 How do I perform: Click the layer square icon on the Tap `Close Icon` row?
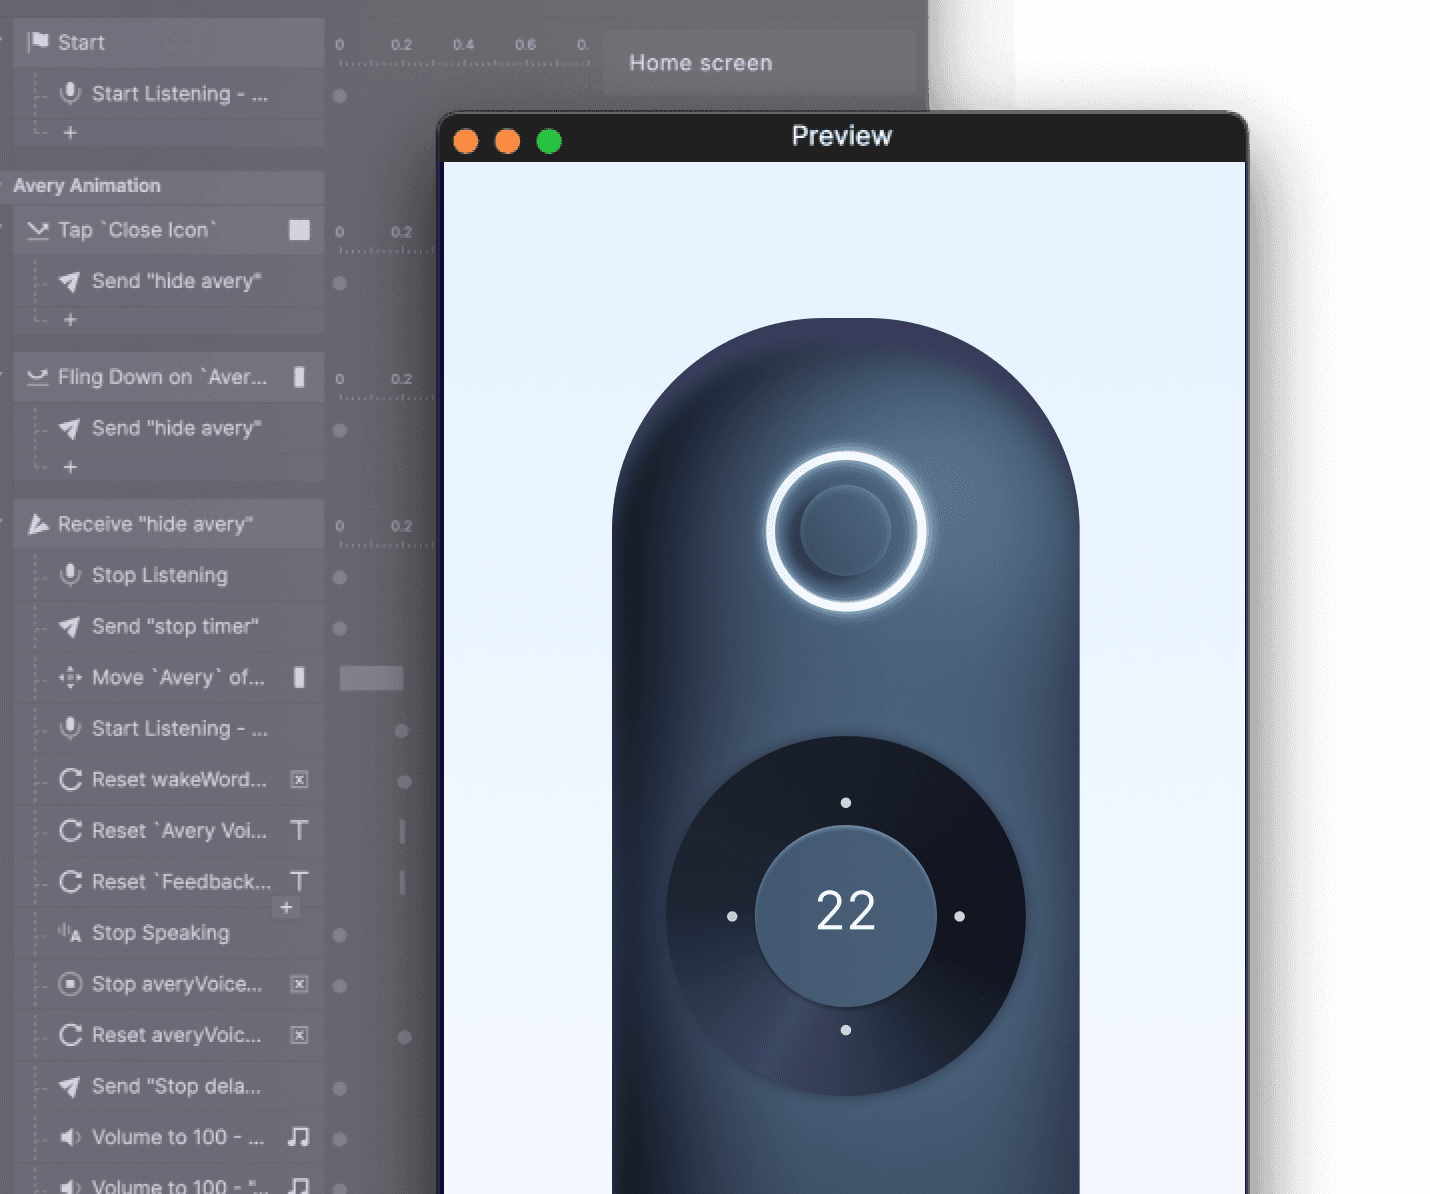point(299,230)
